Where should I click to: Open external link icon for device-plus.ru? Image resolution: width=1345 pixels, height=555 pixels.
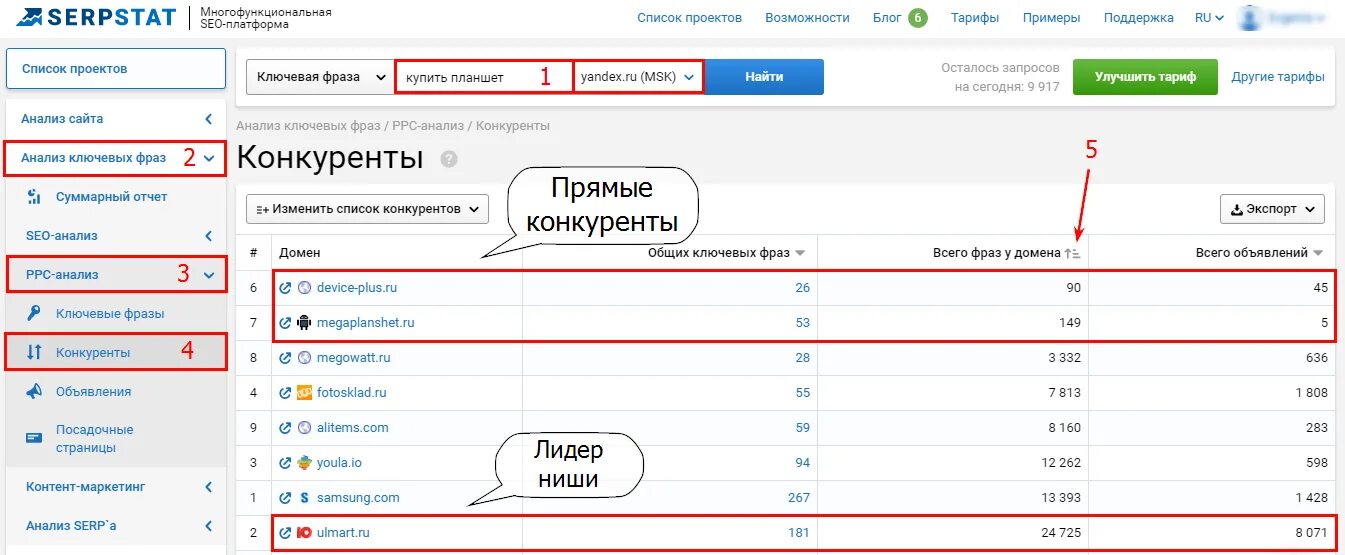(x=285, y=288)
